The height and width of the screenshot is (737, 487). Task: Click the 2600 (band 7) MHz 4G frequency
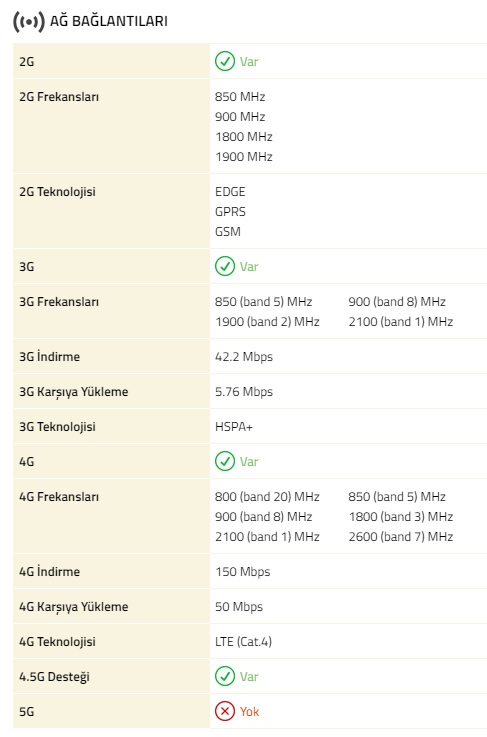(x=401, y=537)
